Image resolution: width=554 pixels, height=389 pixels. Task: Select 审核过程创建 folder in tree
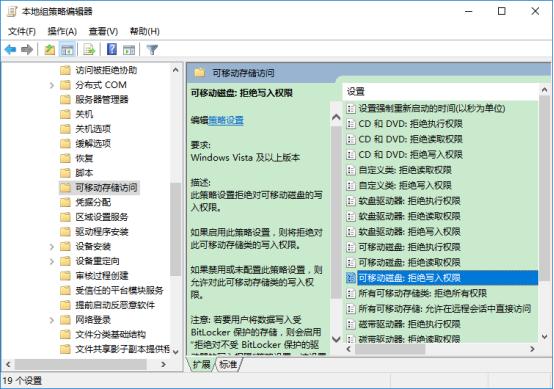(102, 276)
